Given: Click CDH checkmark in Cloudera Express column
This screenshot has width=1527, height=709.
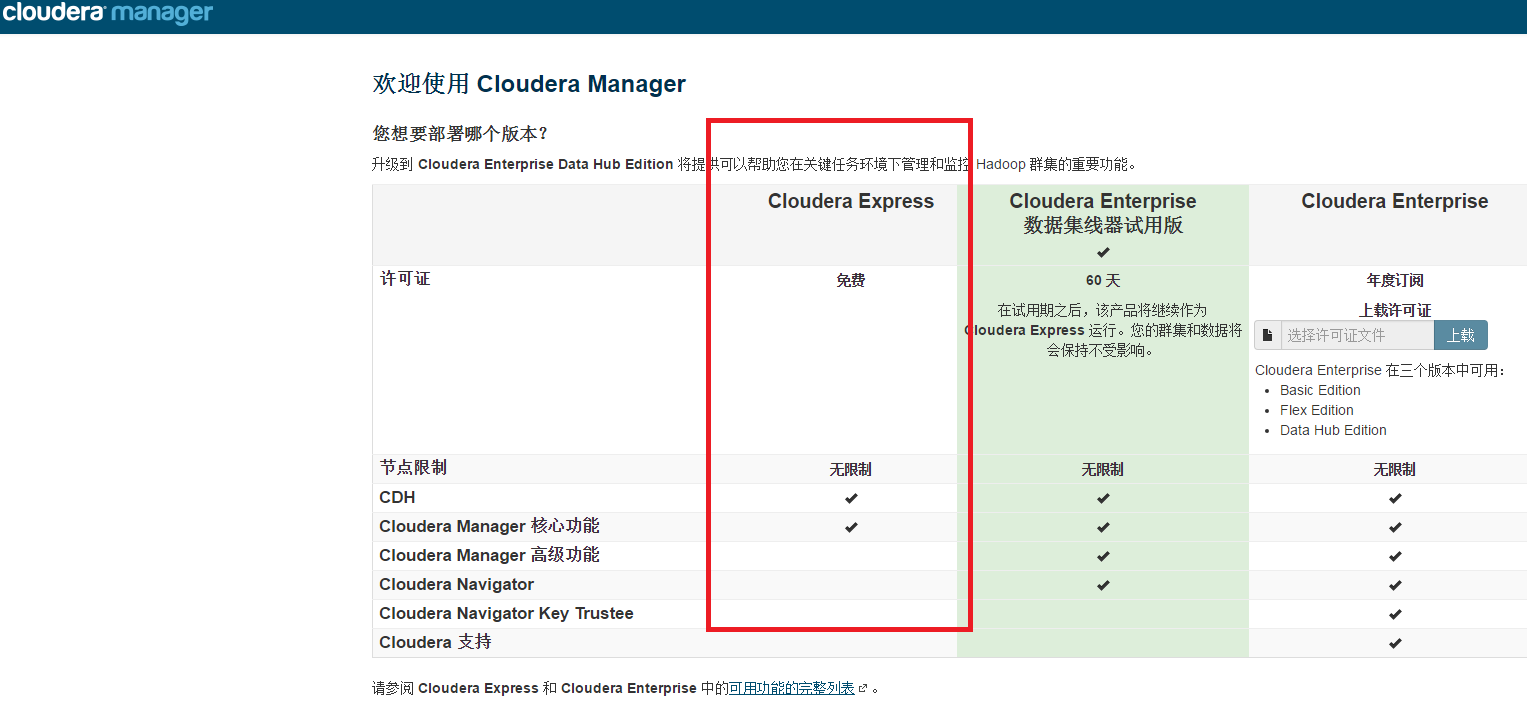Looking at the screenshot, I should (x=851, y=498).
